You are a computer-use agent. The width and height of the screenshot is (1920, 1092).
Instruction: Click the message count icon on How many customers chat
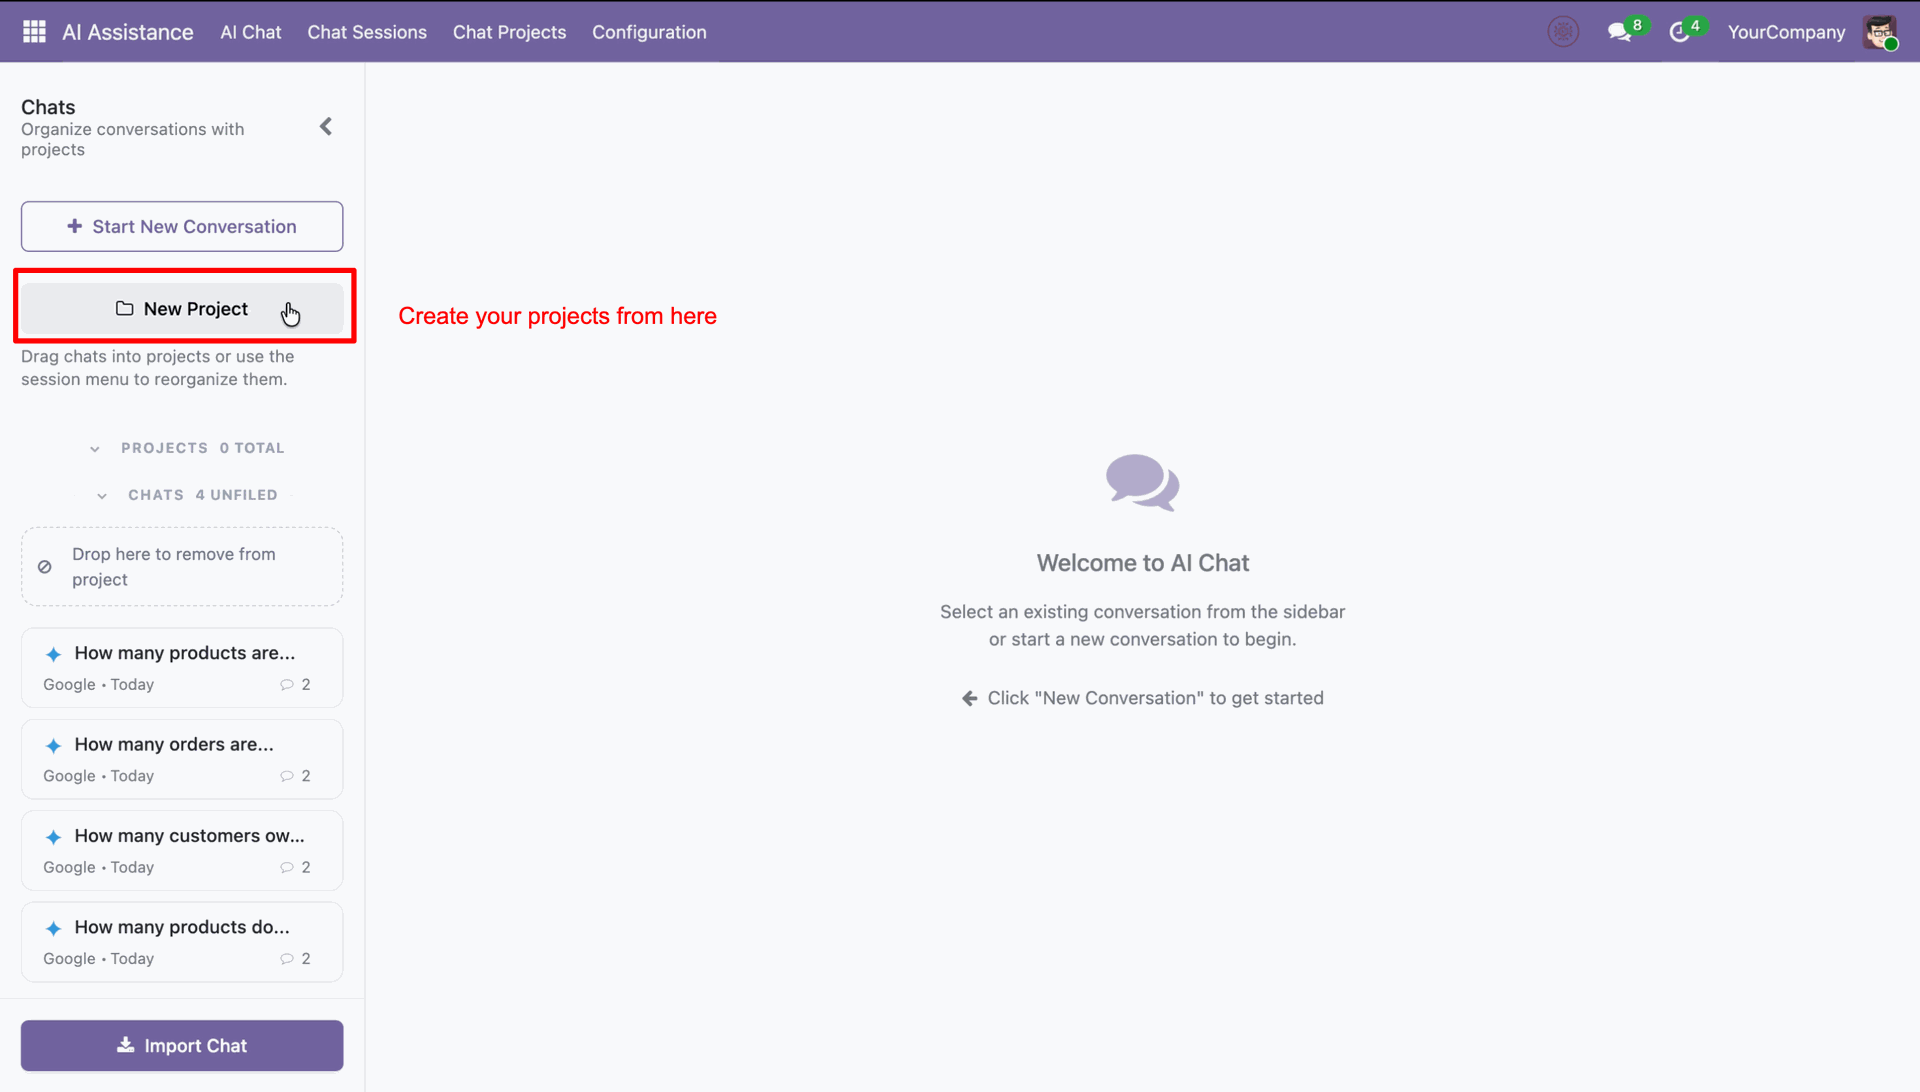point(287,868)
